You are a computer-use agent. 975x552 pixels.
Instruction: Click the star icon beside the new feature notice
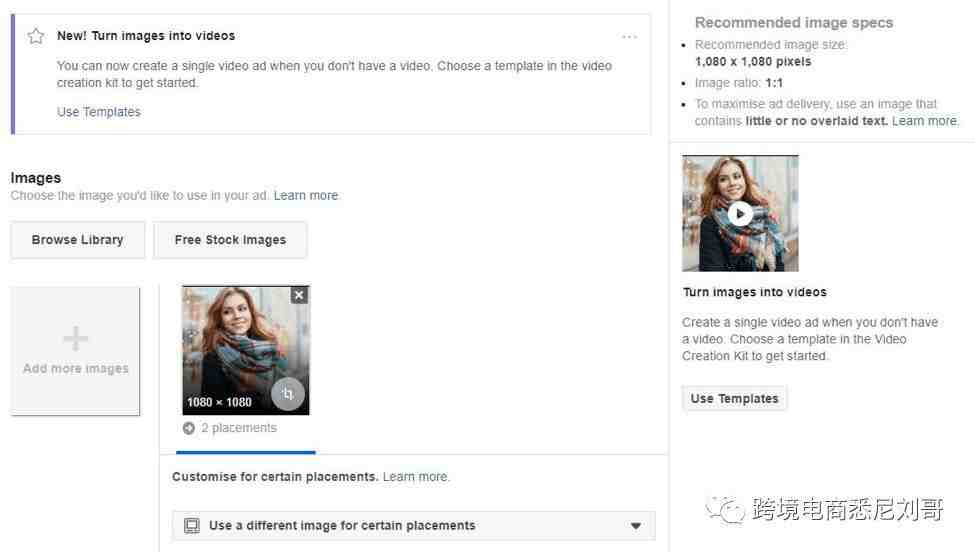[x=36, y=36]
